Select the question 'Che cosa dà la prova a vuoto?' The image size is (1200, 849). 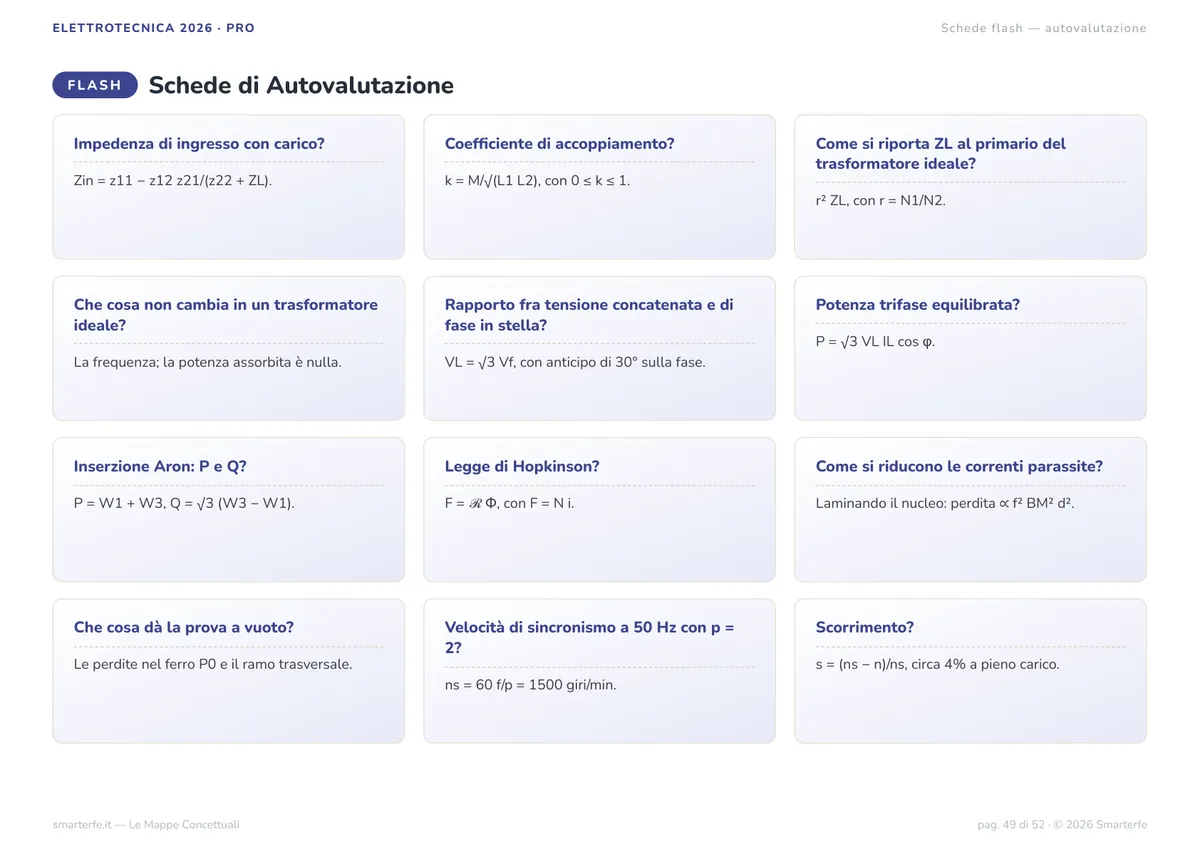click(x=184, y=628)
